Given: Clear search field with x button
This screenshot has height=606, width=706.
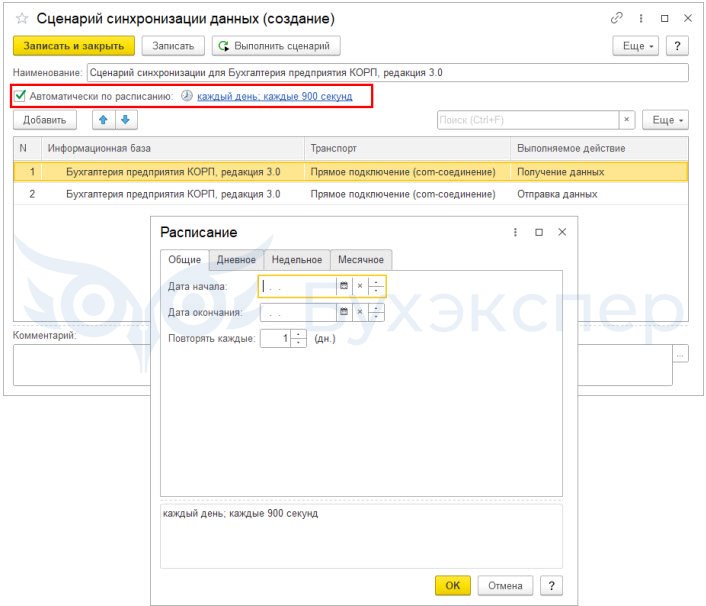Looking at the screenshot, I should (x=626, y=120).
